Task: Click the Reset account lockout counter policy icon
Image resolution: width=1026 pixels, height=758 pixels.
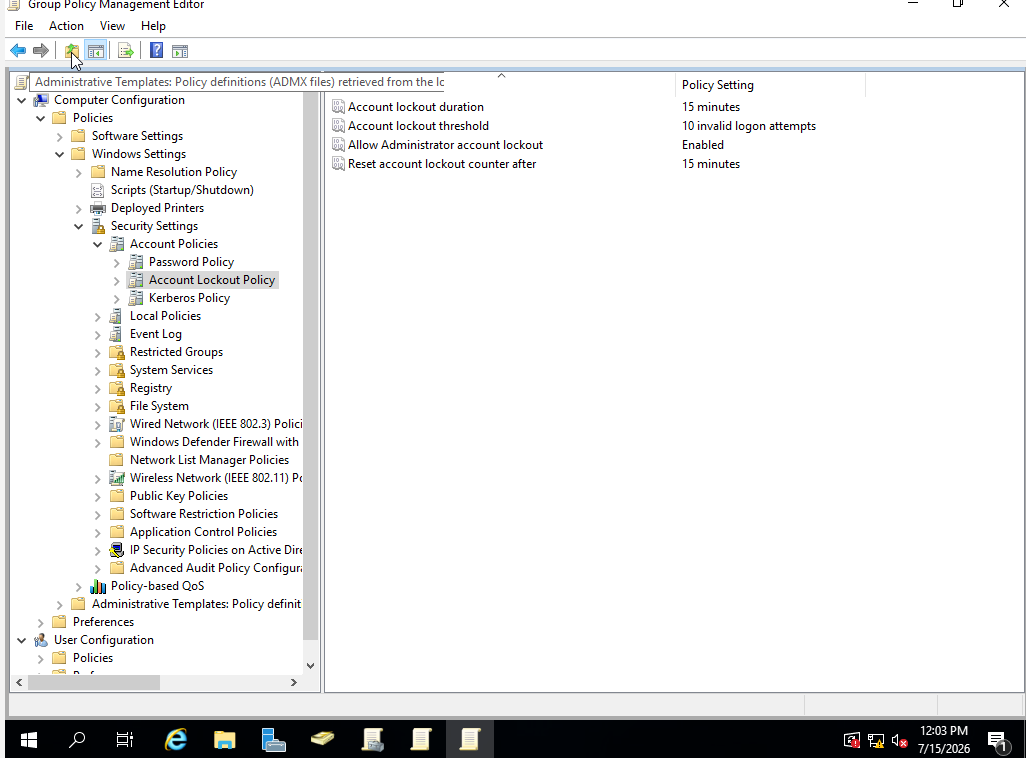Action: [338, 164]
